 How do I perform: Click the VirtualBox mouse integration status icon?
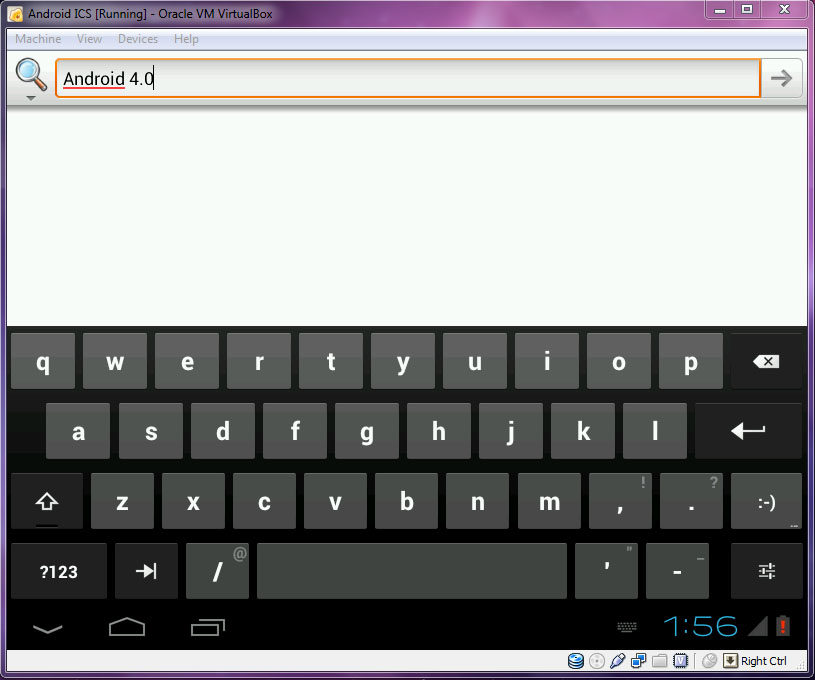click(x=709, y=661)
